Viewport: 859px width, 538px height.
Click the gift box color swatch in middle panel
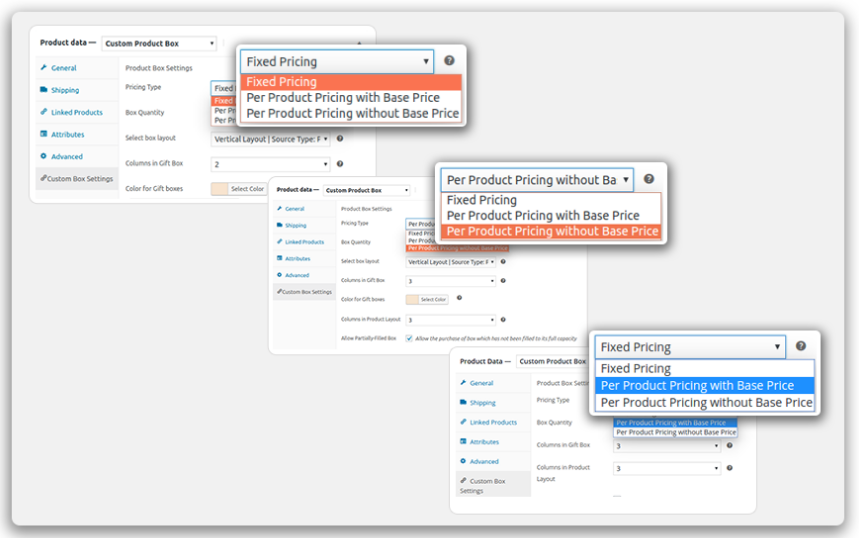pos(412,299)
